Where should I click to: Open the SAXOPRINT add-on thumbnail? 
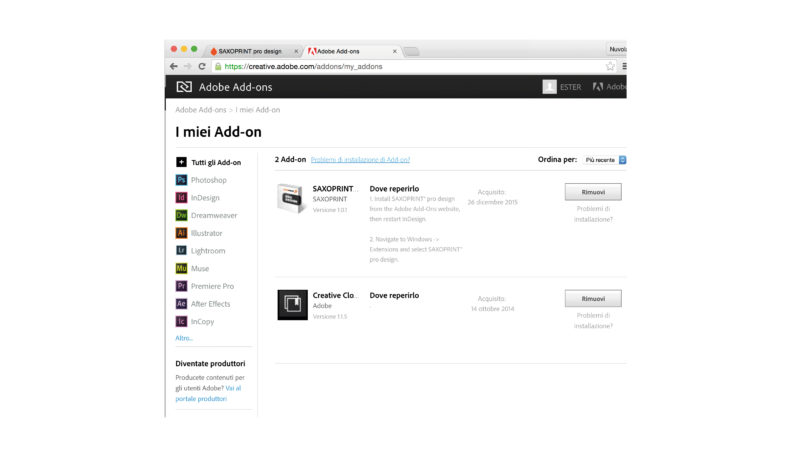[x=292, y=198]
